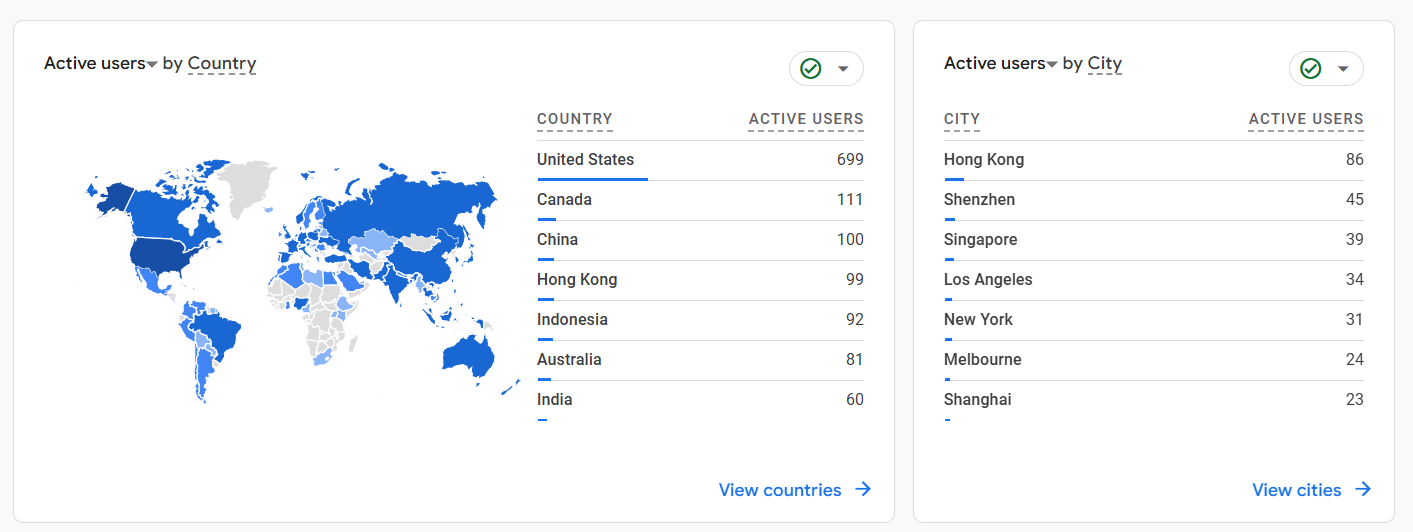
Task: Open data quality dropdown arrow in Country card
Action: point(843,69)
